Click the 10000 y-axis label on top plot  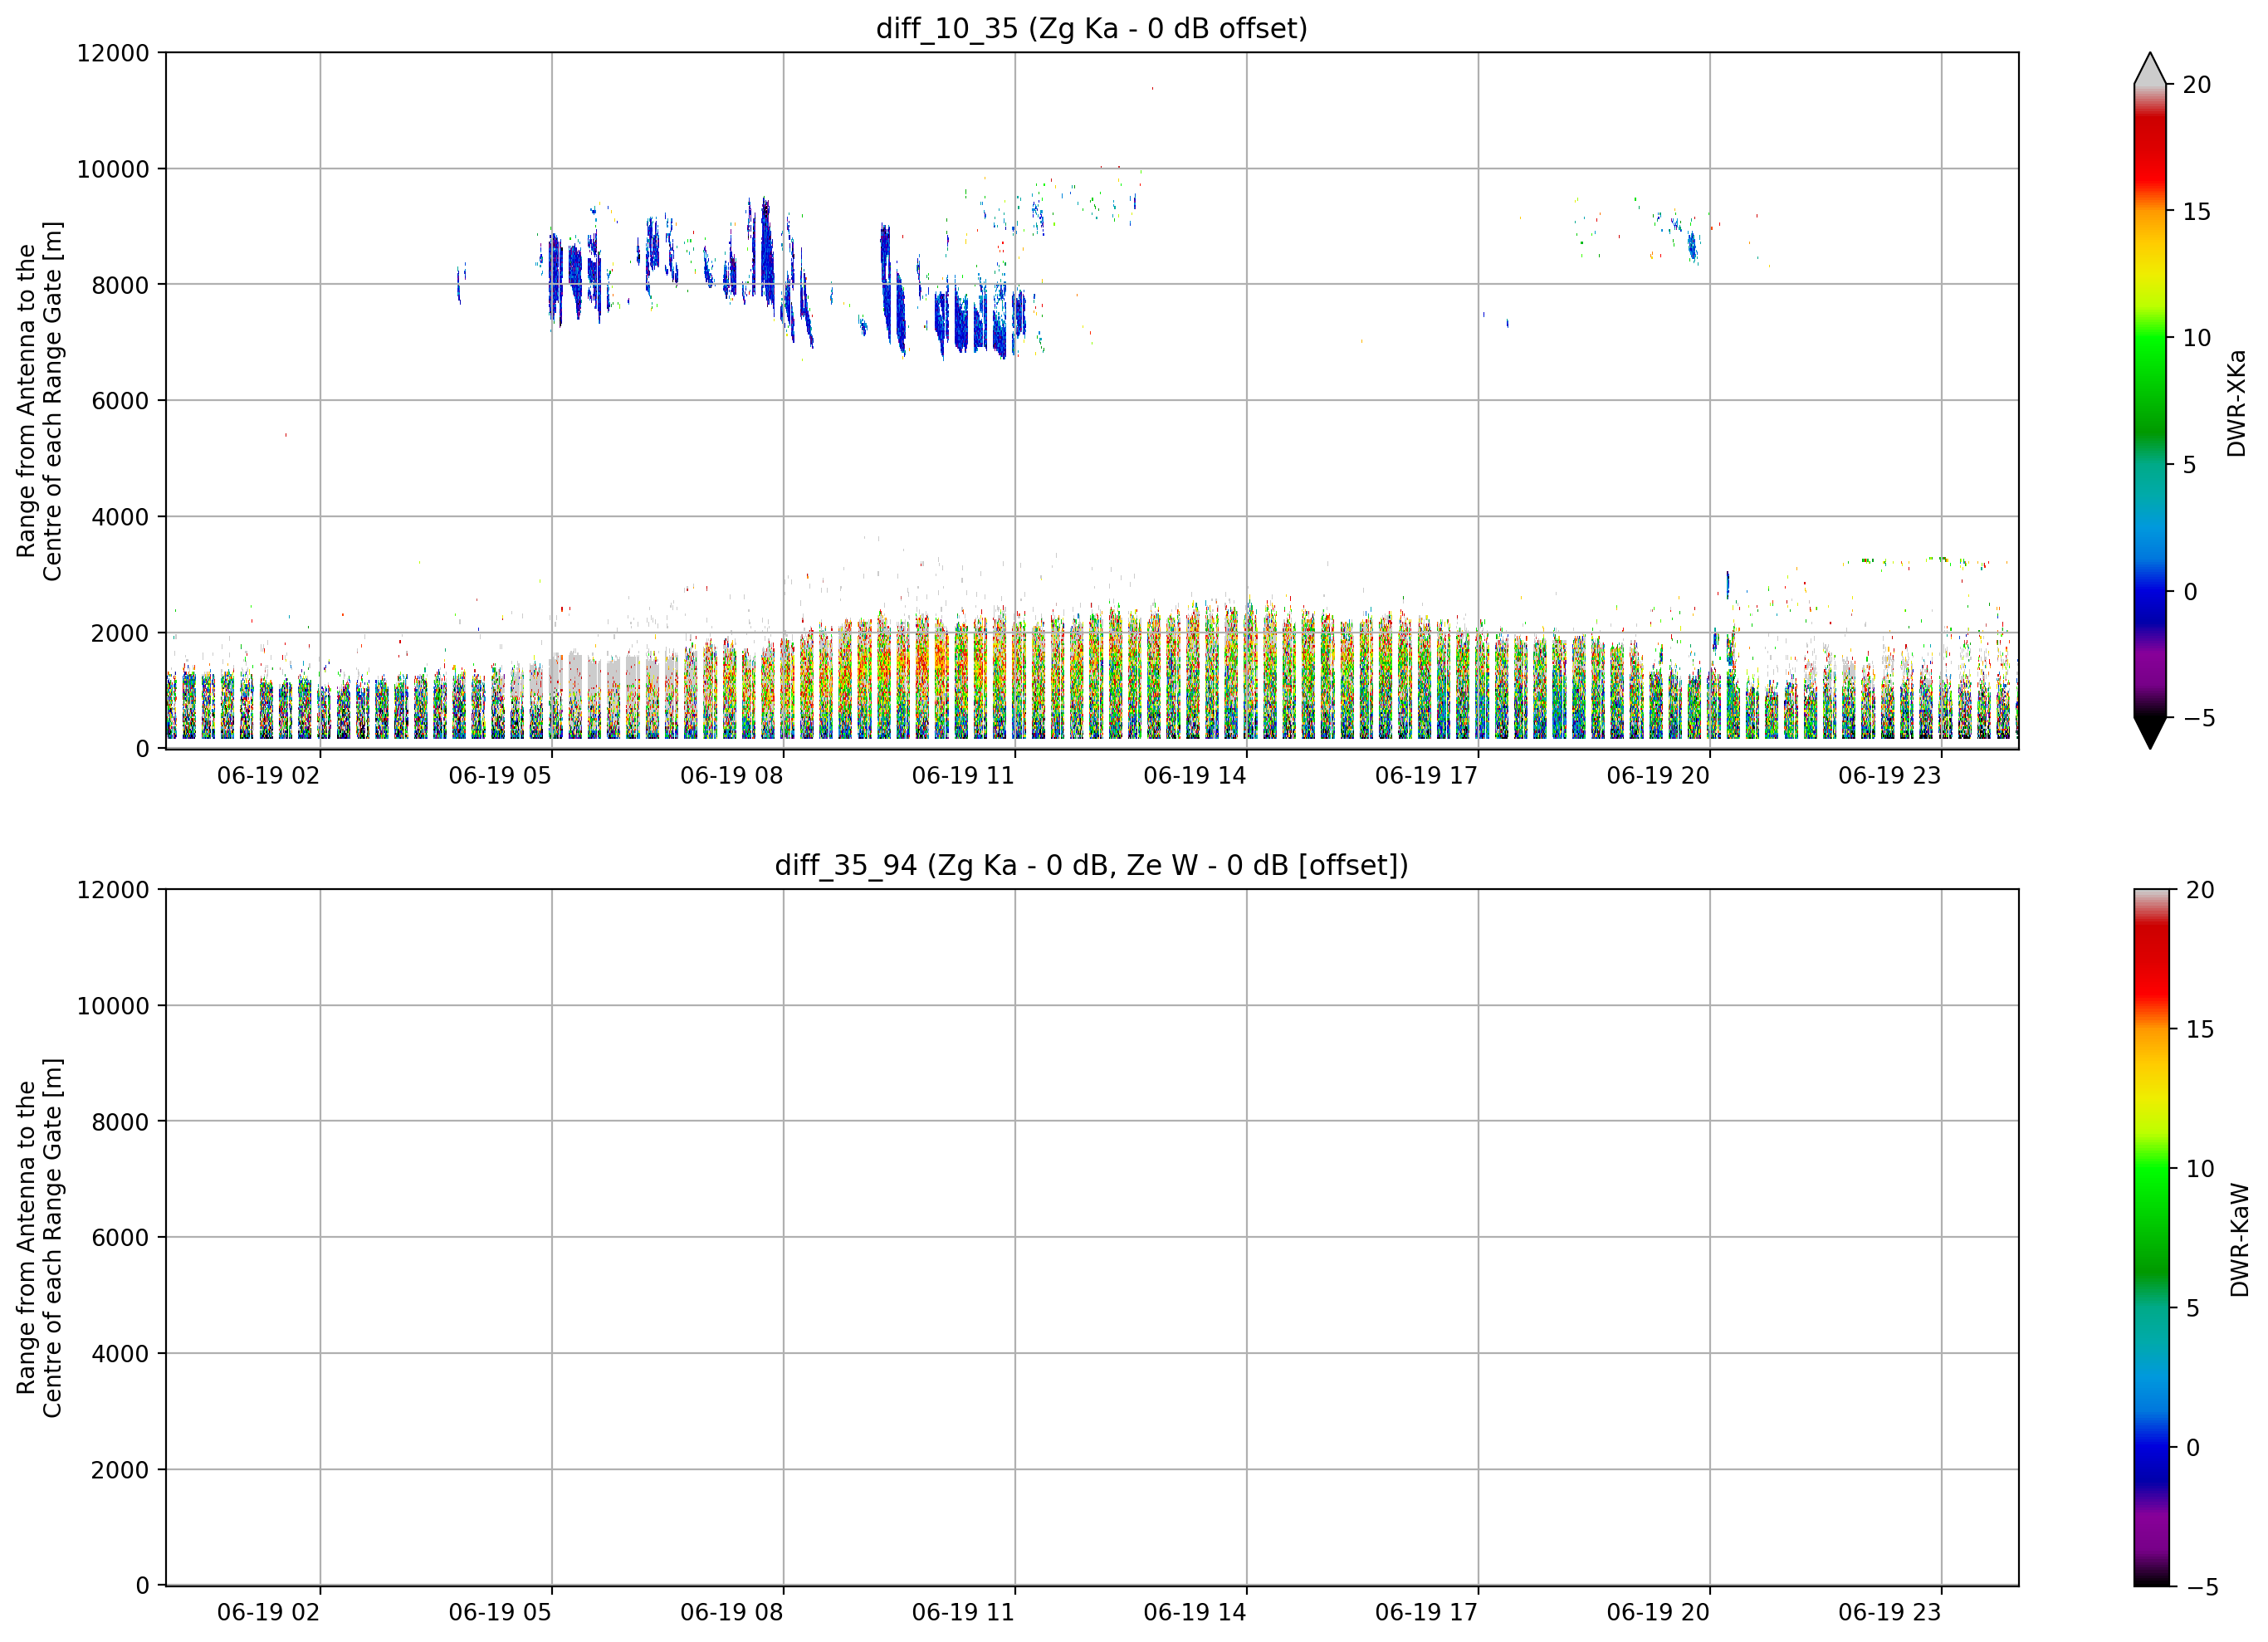coord(113,169)
